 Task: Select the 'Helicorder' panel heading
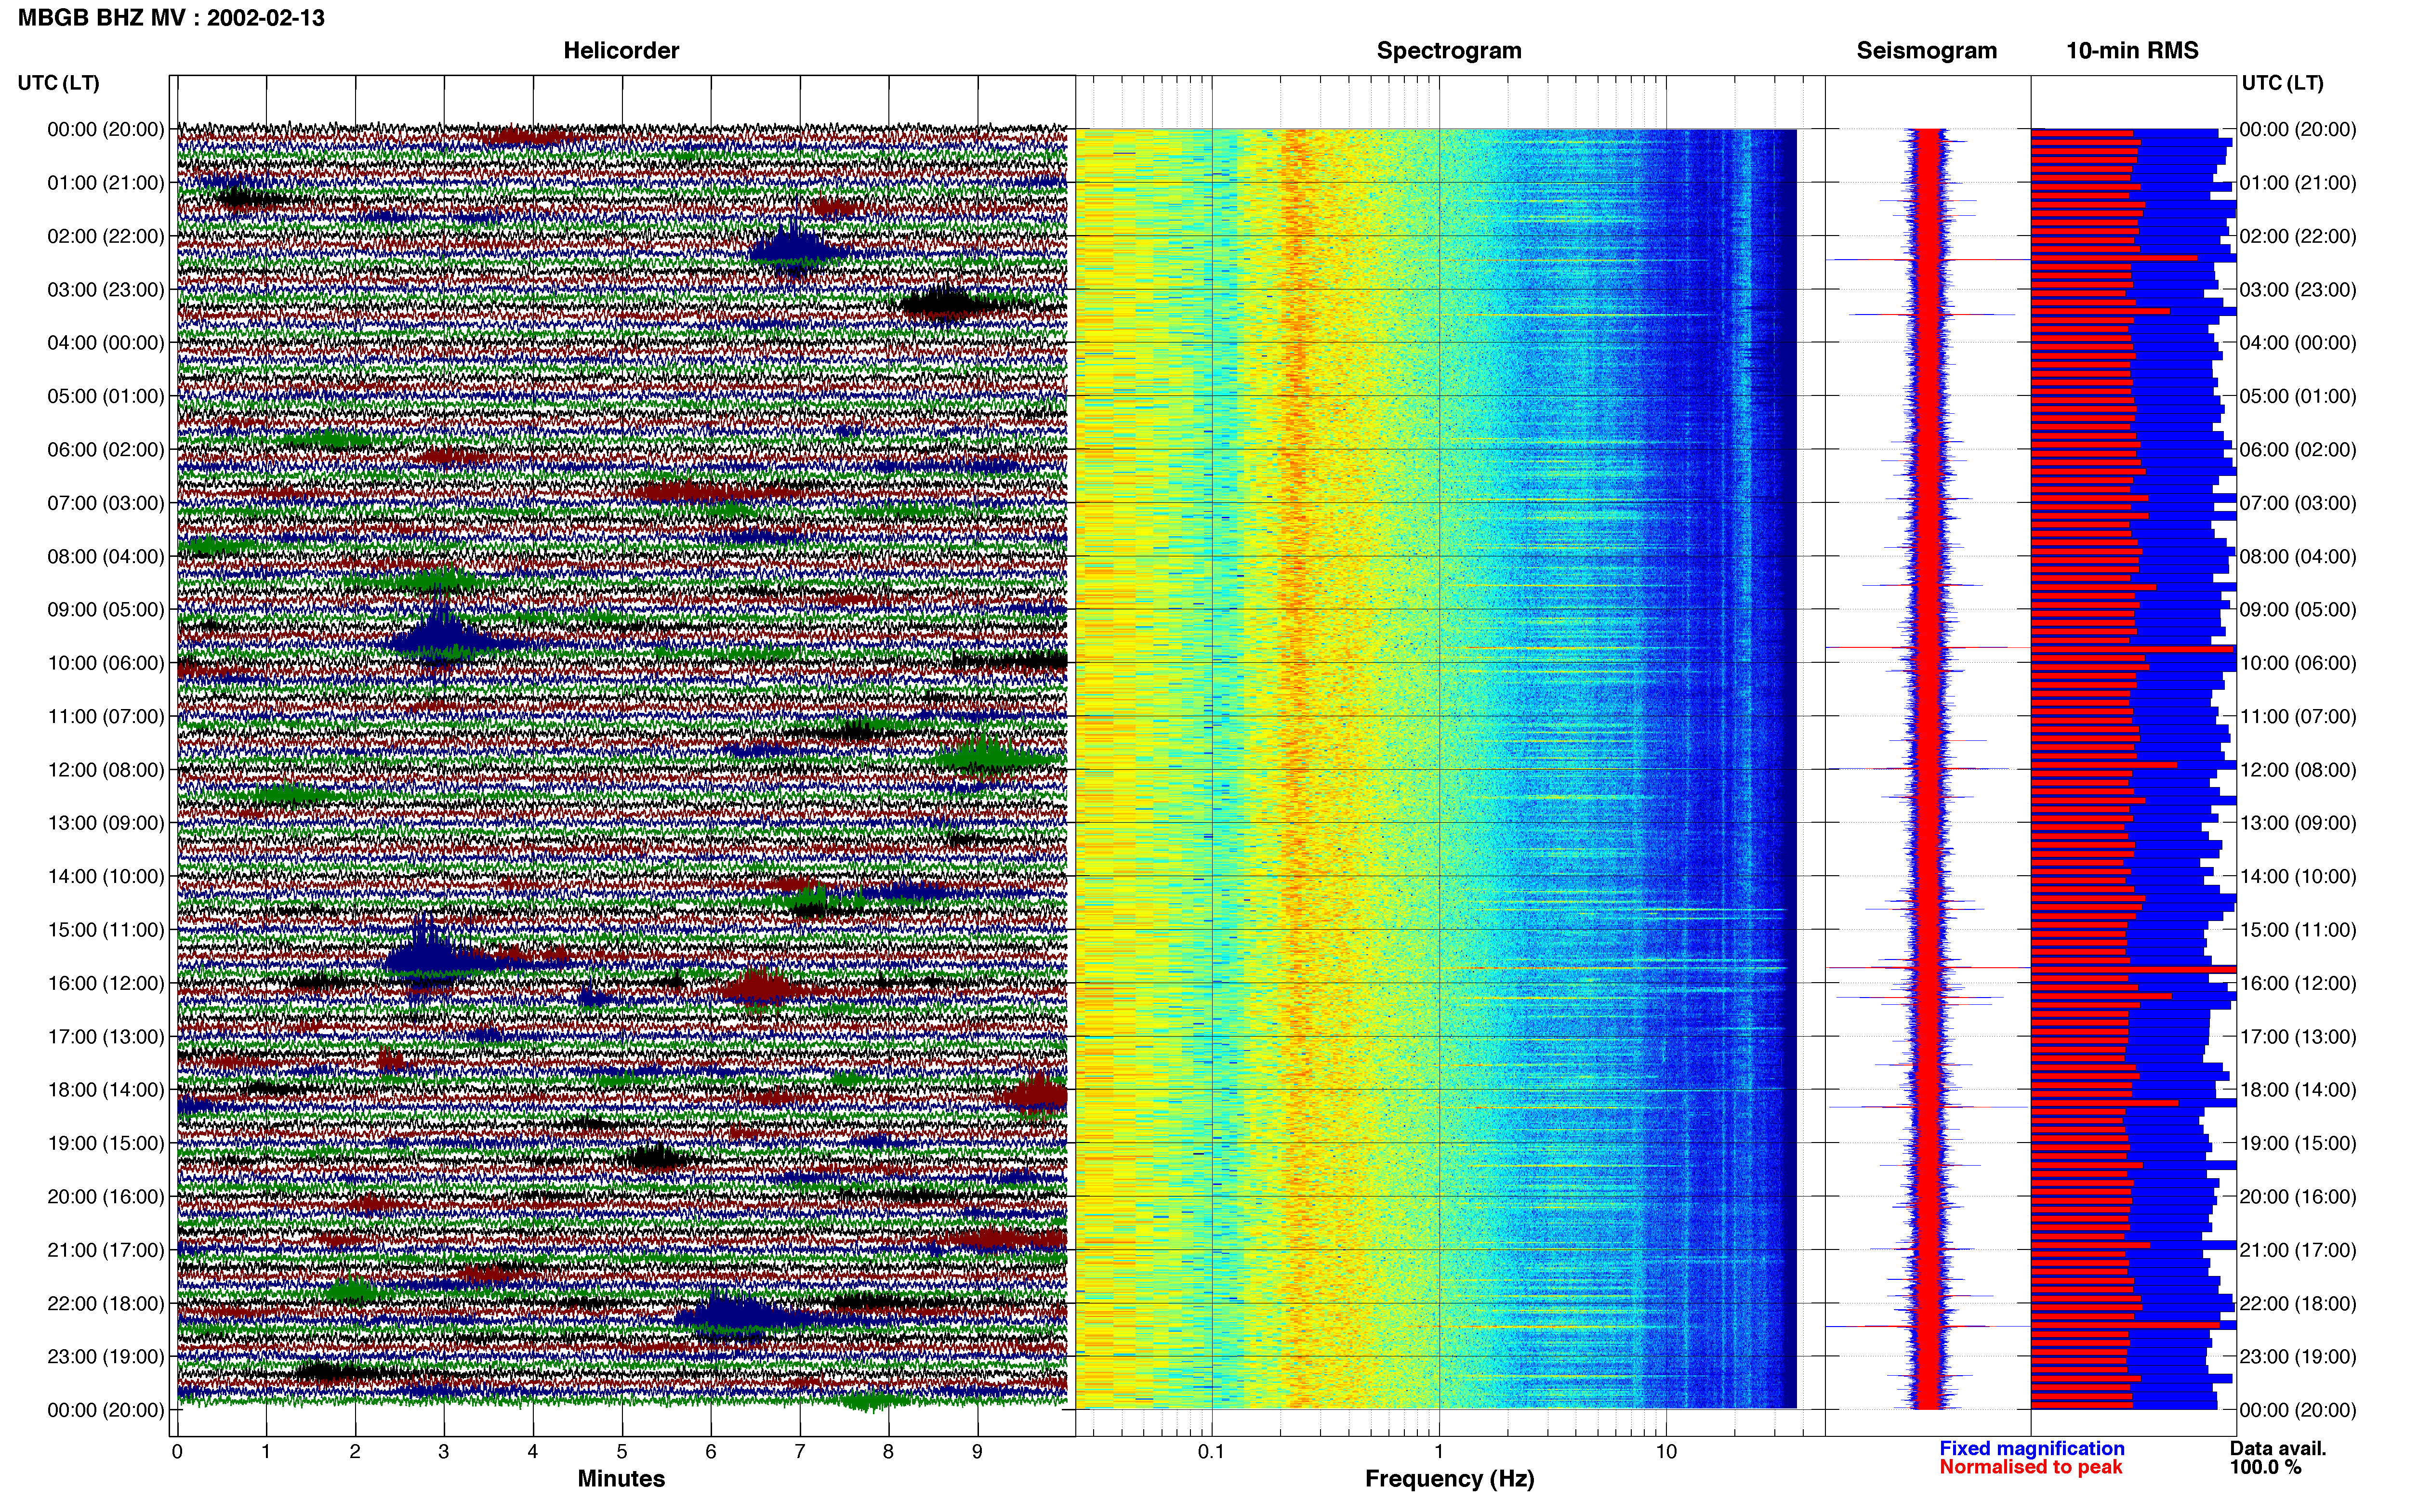621,51
